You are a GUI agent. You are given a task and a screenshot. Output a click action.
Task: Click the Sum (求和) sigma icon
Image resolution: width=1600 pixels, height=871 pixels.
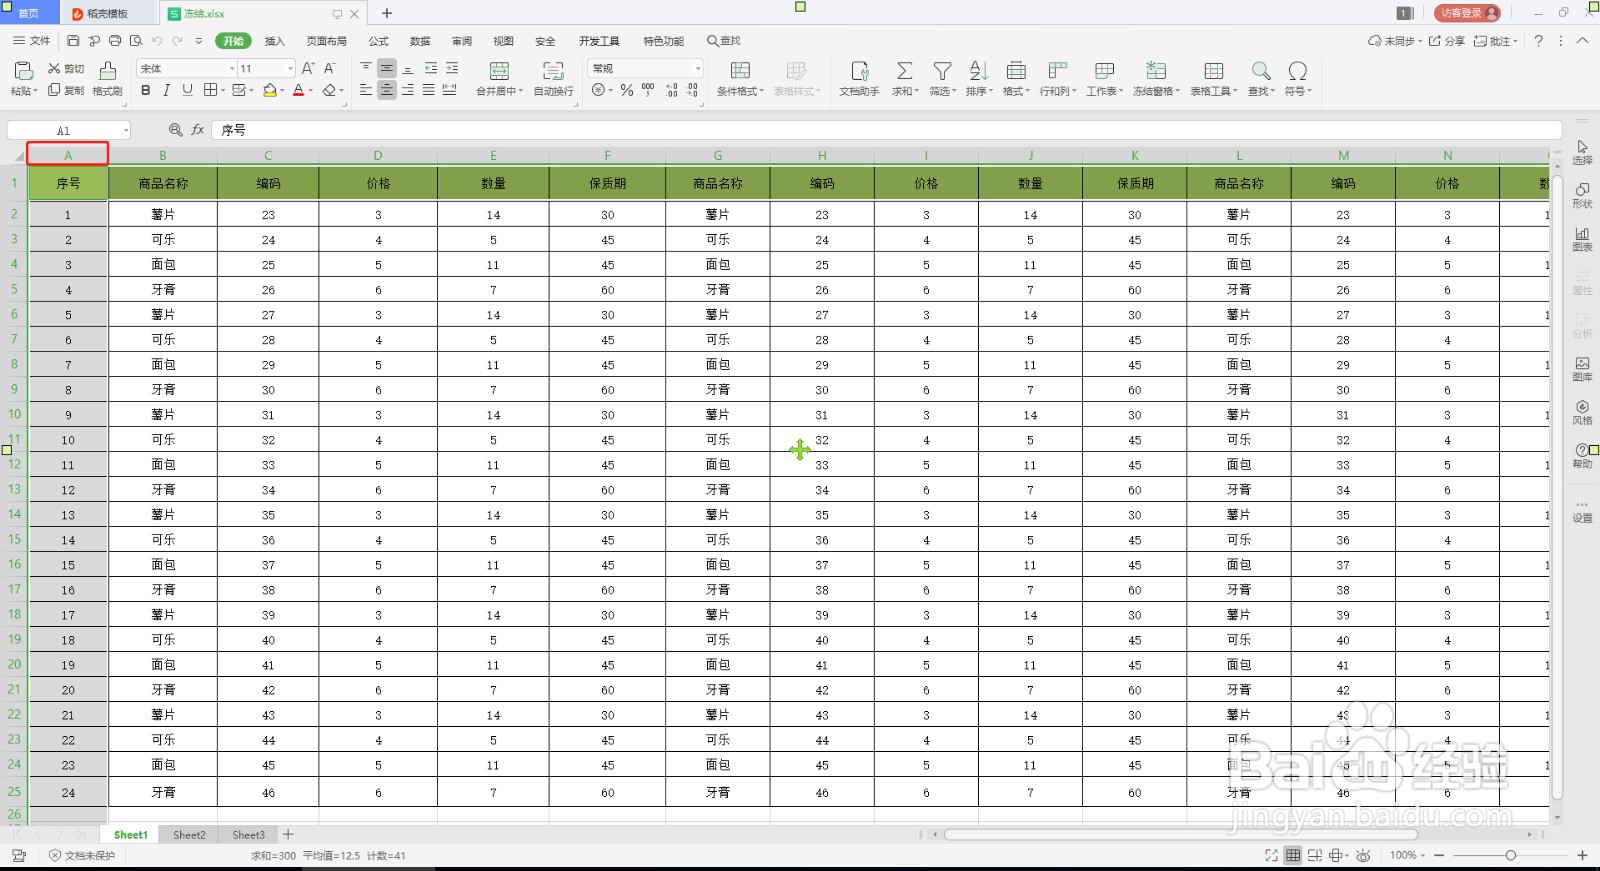point(904,71)
